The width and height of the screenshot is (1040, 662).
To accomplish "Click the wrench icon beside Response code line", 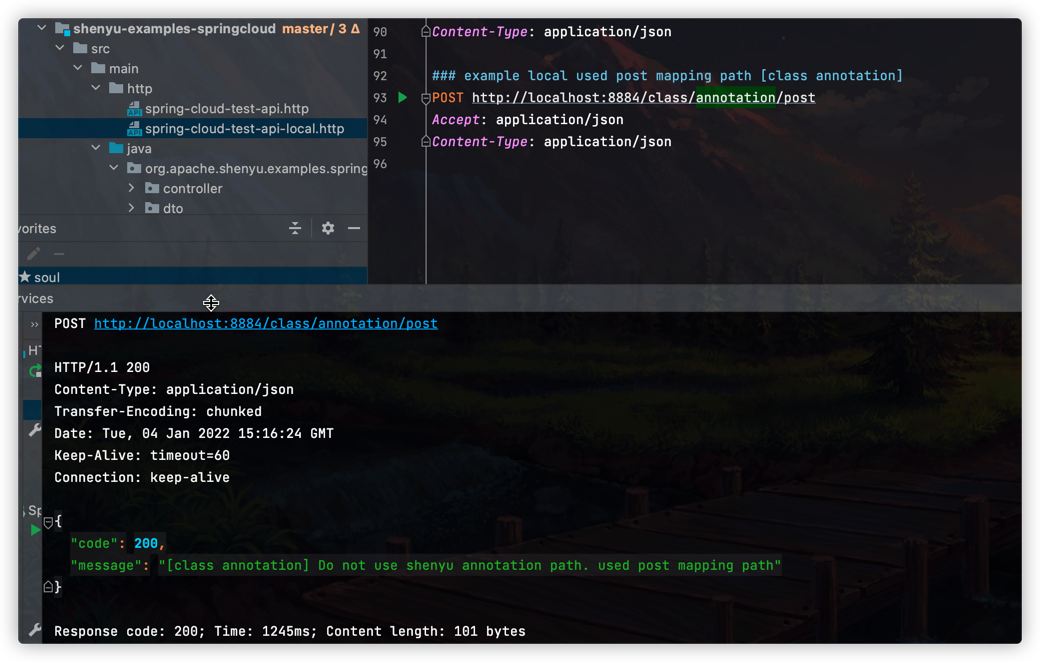I will pyautogui.click(x=34, y=630).
